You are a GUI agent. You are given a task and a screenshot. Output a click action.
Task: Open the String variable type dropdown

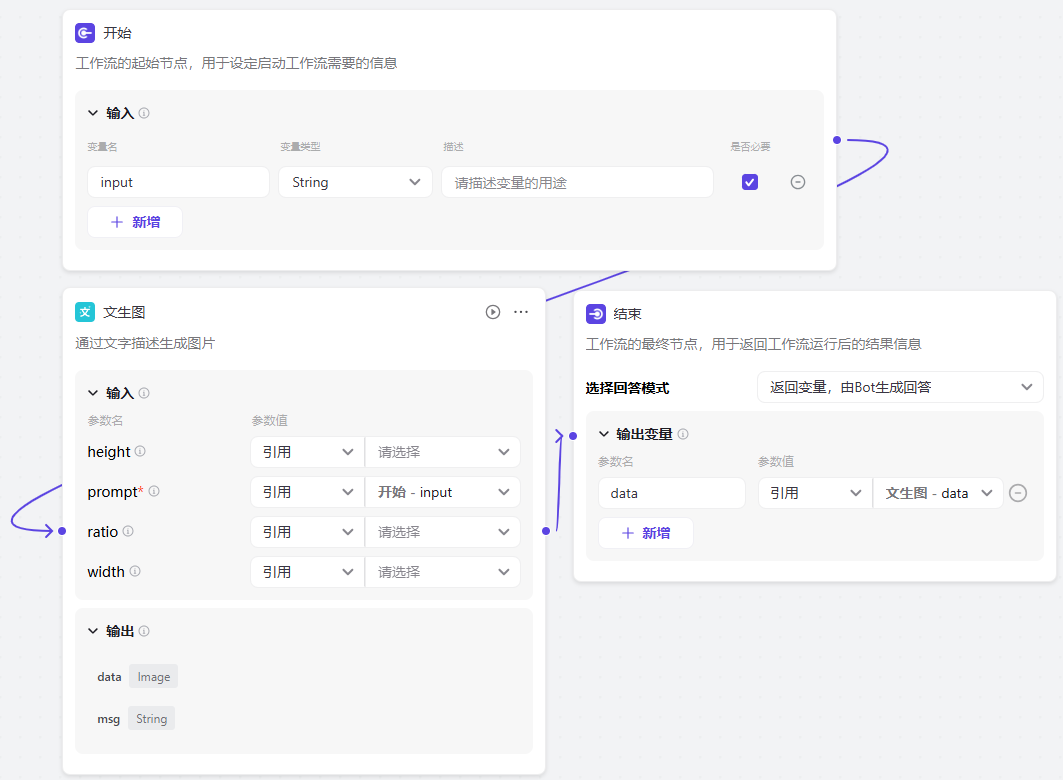[355, 182]
